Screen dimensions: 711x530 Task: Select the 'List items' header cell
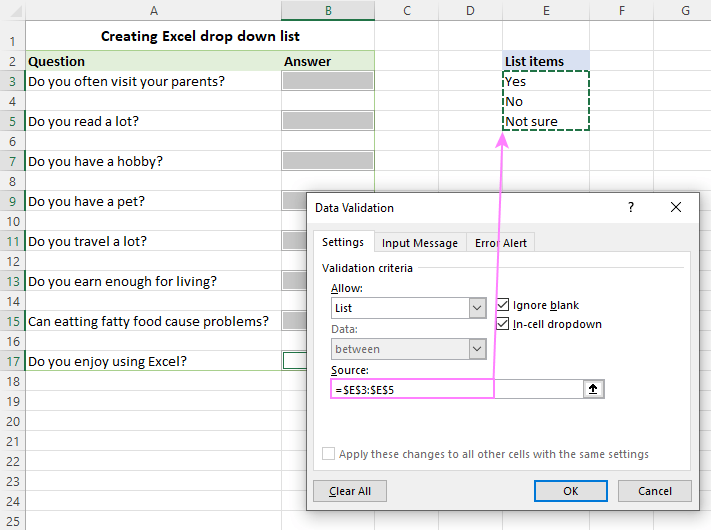(x=546, y=61)
